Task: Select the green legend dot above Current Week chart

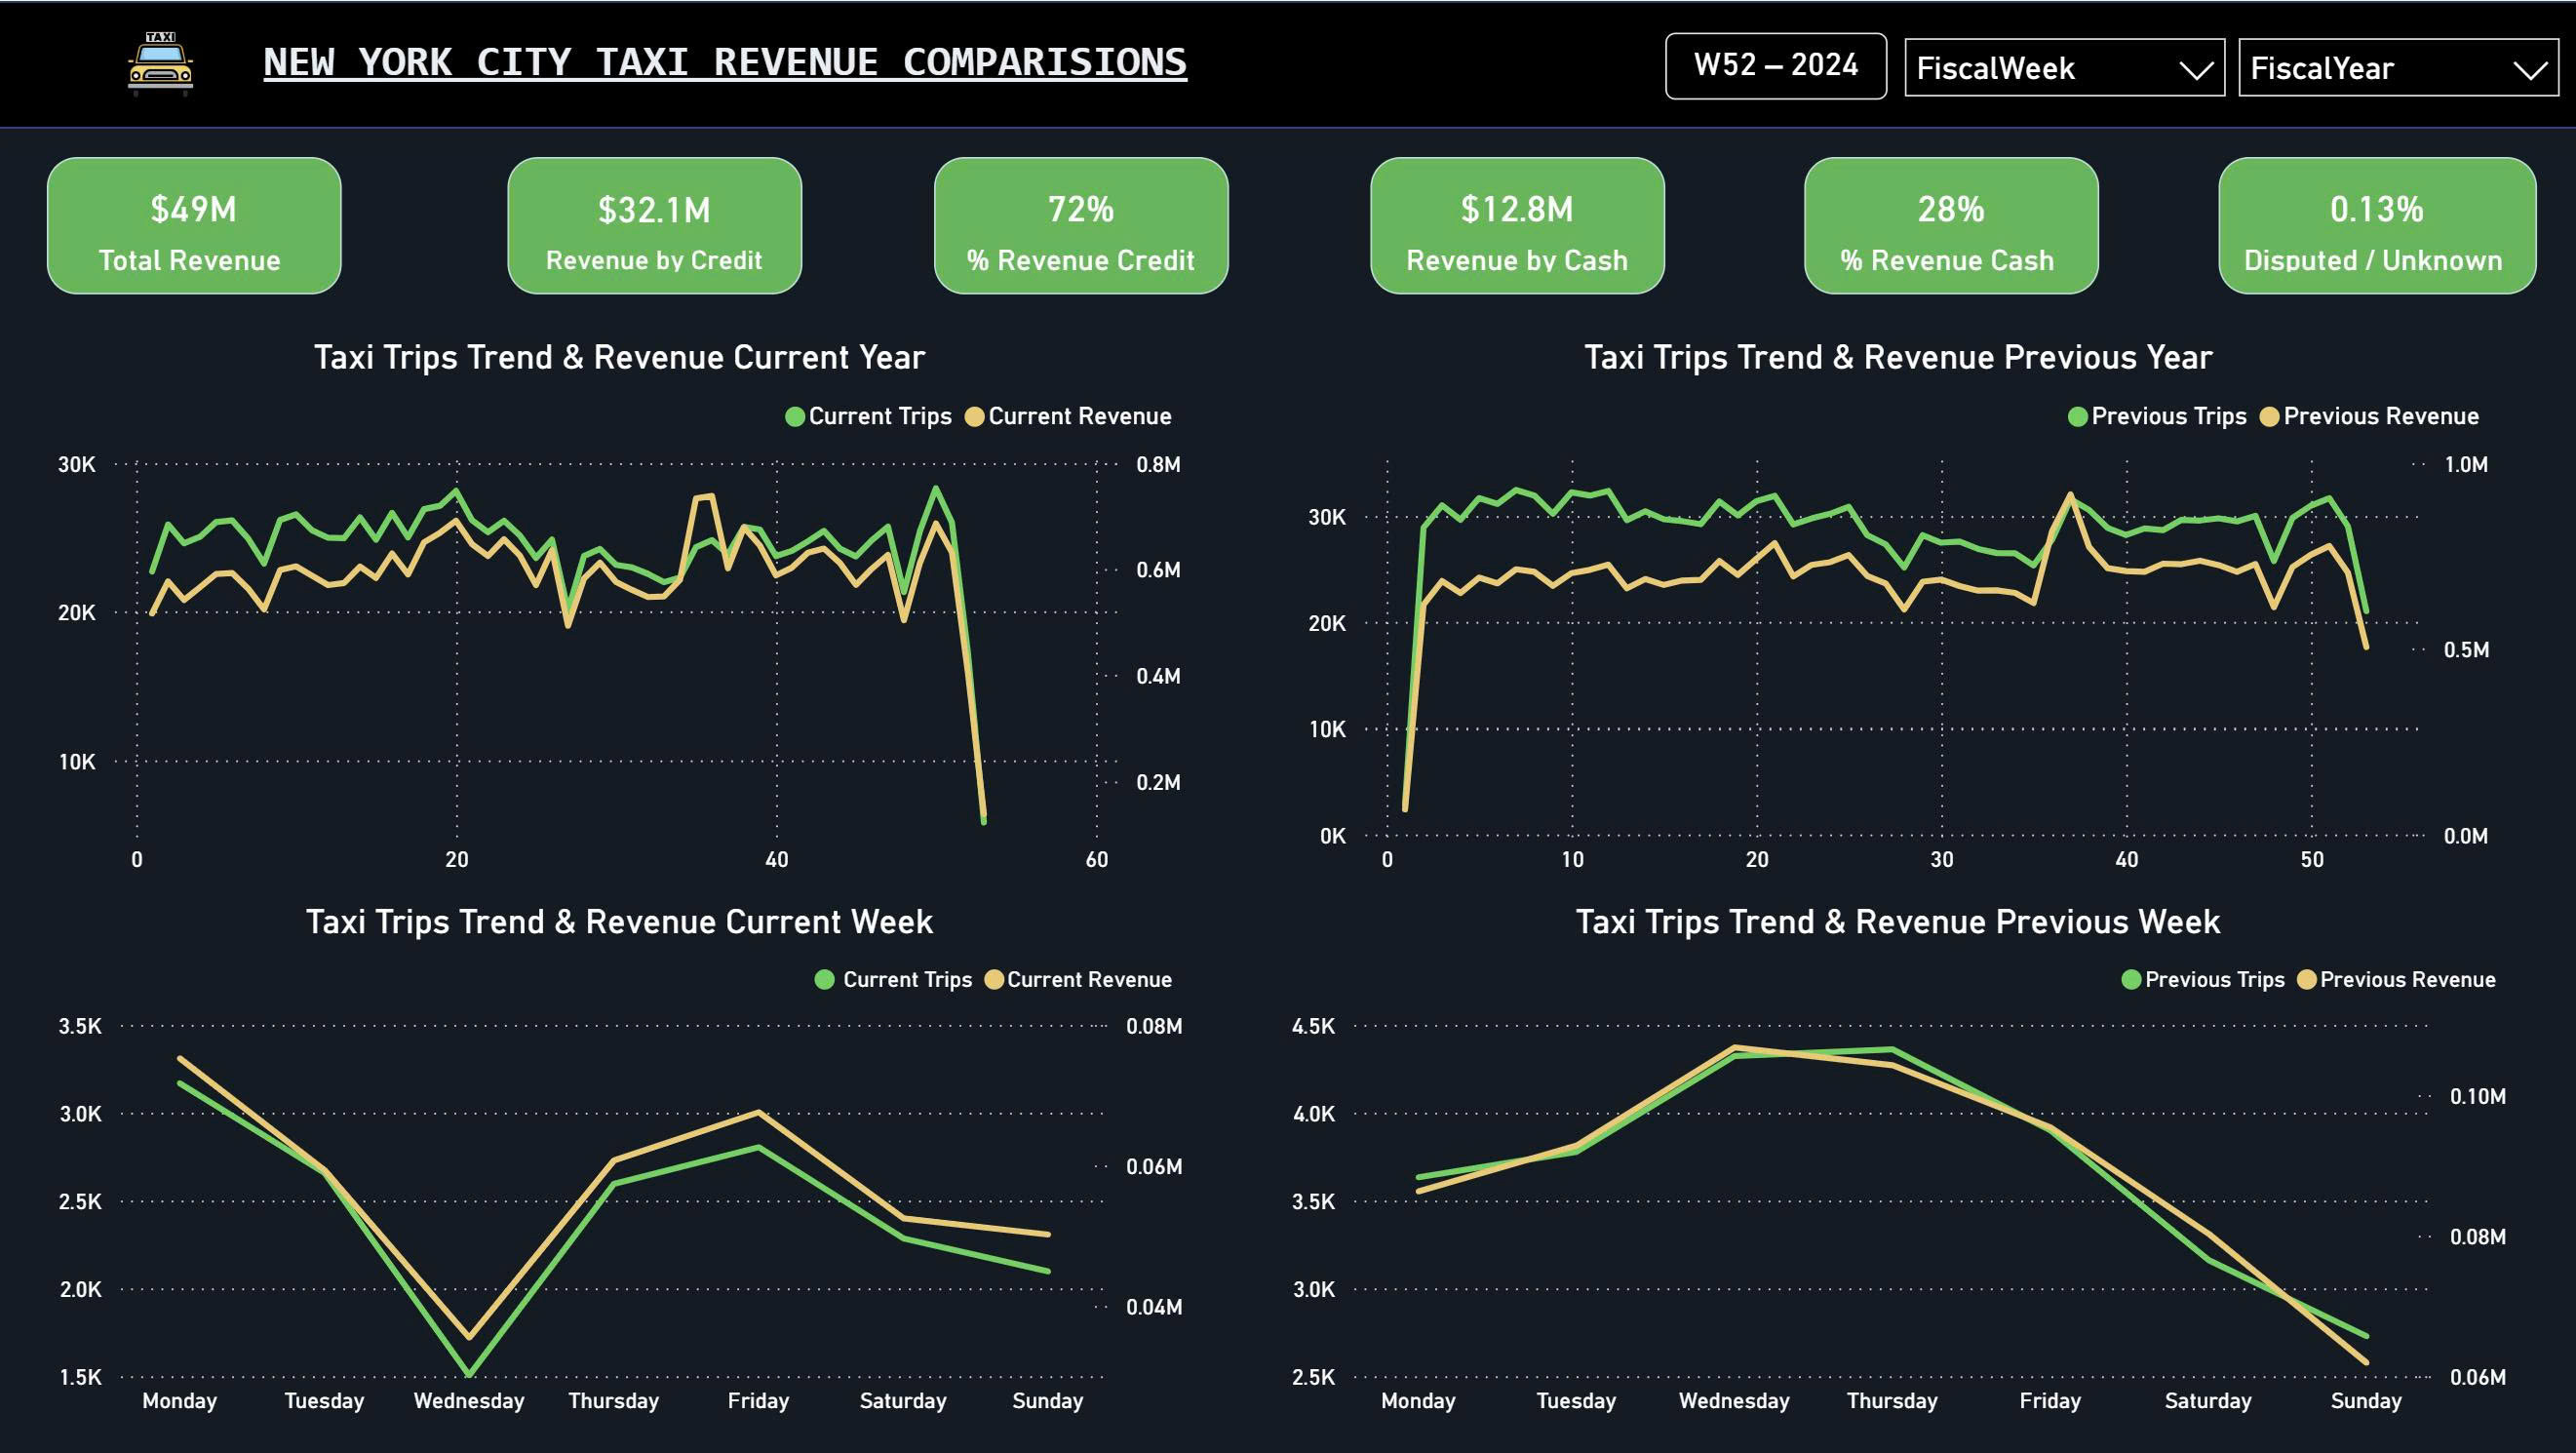Action: [x=826, y=980]
